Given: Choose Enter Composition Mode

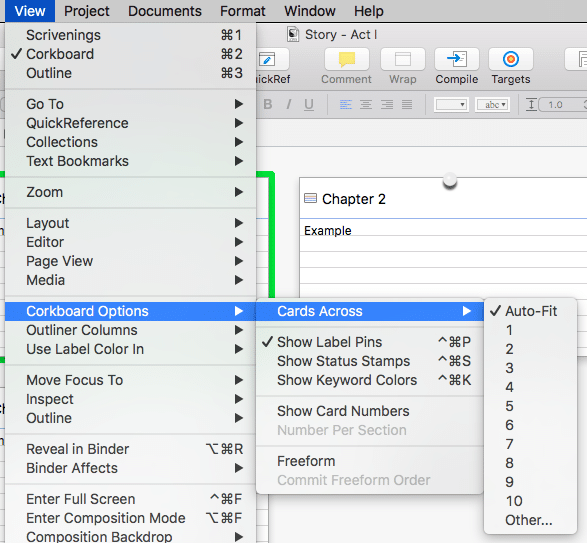Looking at the screenshot, I should point(130,518).
